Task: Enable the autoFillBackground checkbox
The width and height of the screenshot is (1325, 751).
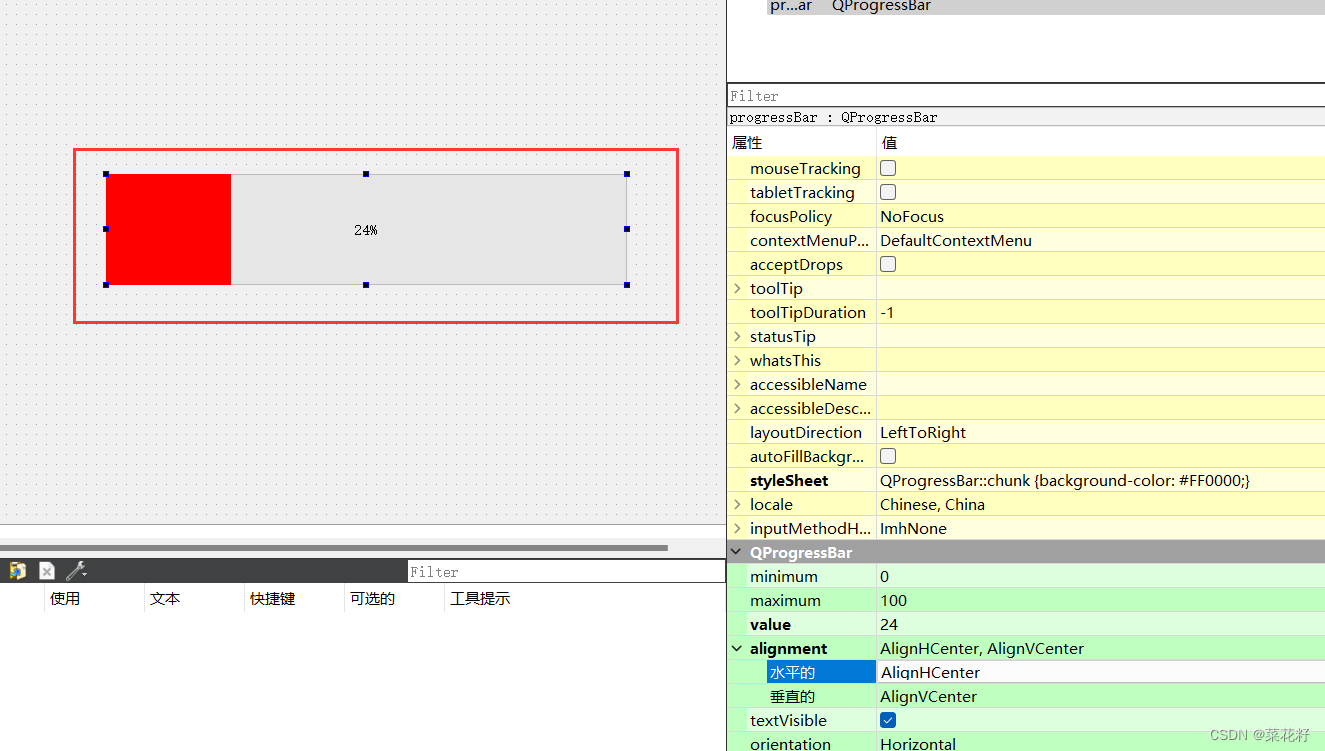Action: (888, 456)
